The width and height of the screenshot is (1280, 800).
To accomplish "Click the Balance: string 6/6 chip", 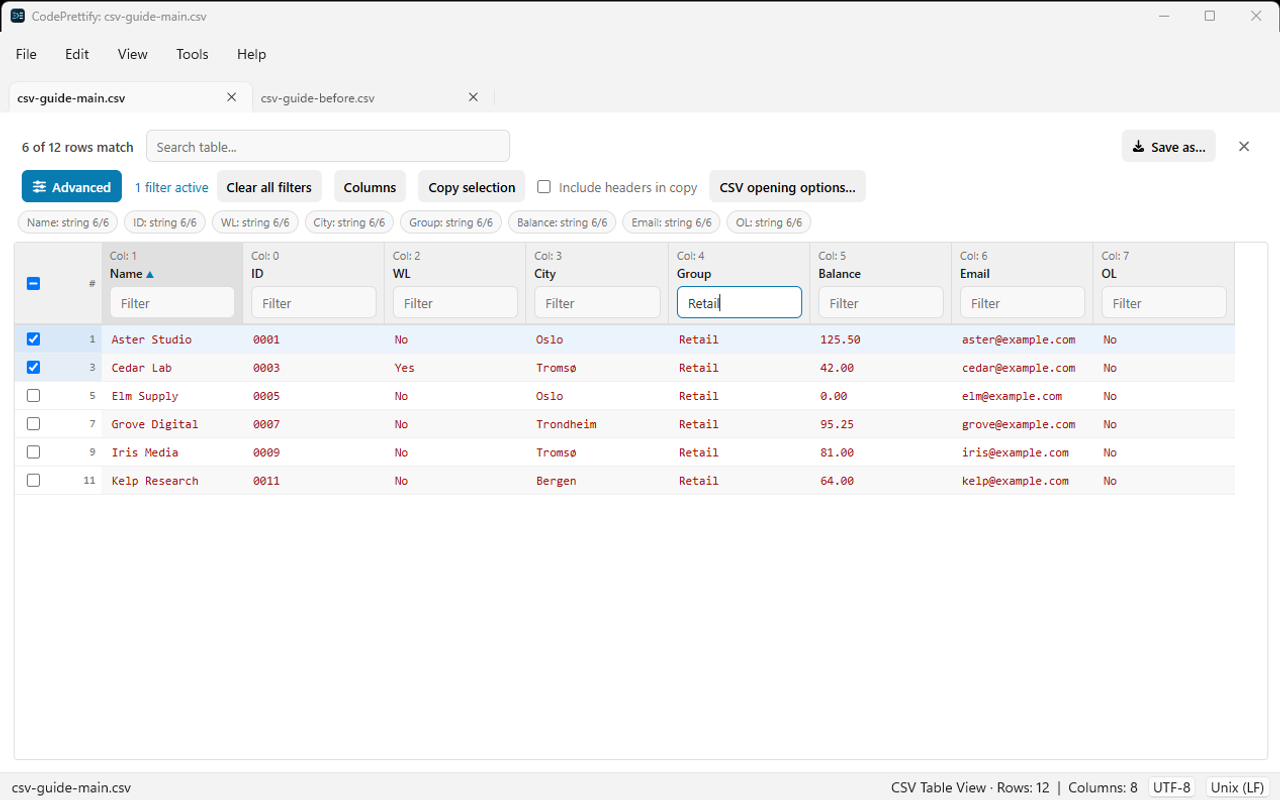I will pyautogui.click(x=562, y=222).
